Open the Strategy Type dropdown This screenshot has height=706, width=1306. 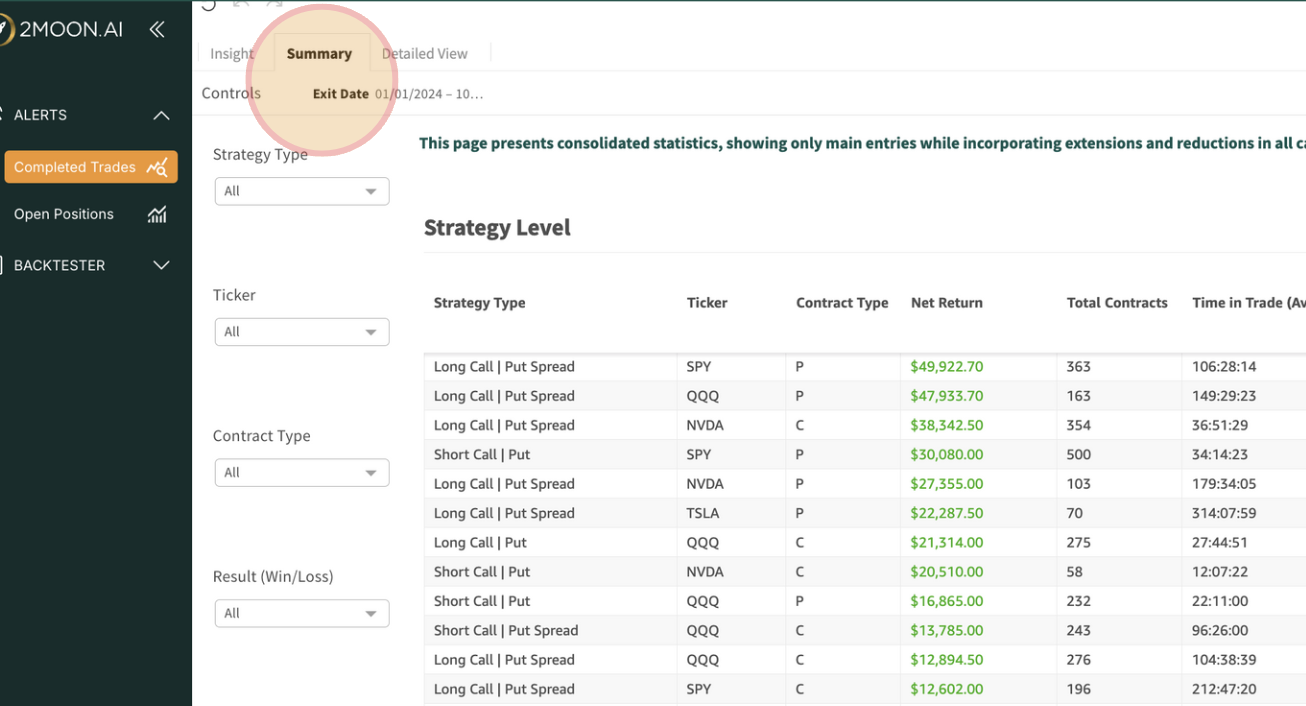[x=301, y=191]
